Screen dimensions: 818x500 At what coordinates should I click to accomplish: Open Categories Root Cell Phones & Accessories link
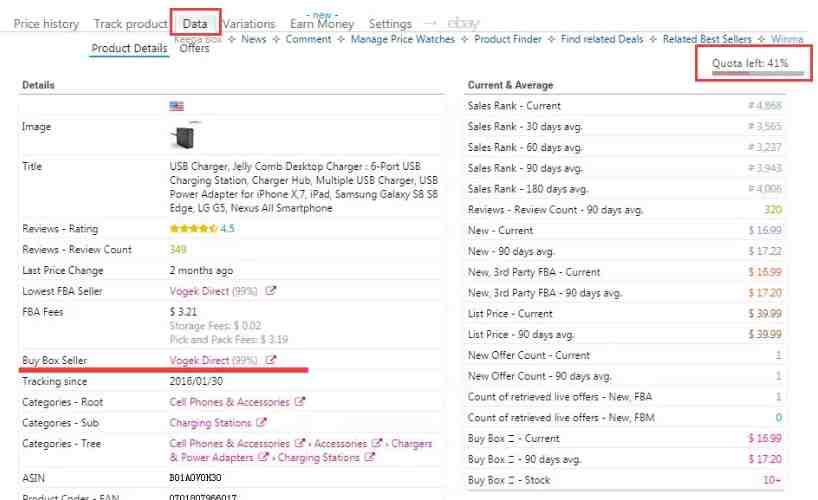tap(230, 402)
